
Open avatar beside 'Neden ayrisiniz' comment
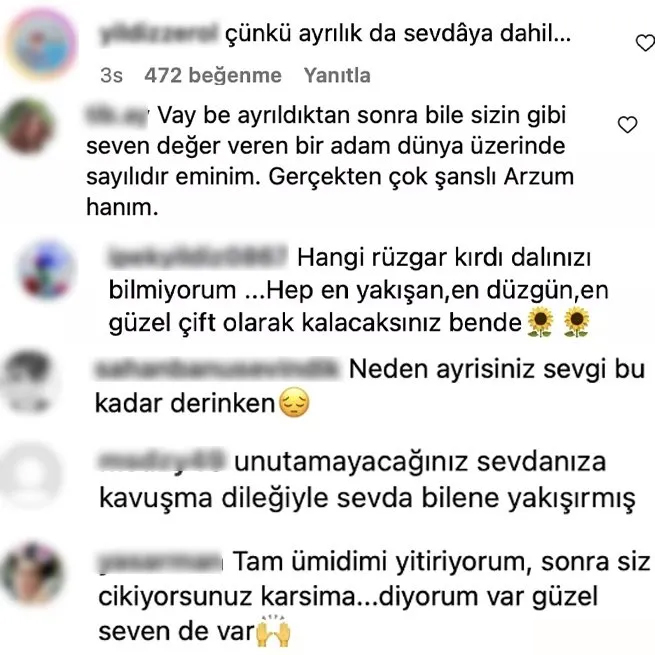tap(28, 381)
